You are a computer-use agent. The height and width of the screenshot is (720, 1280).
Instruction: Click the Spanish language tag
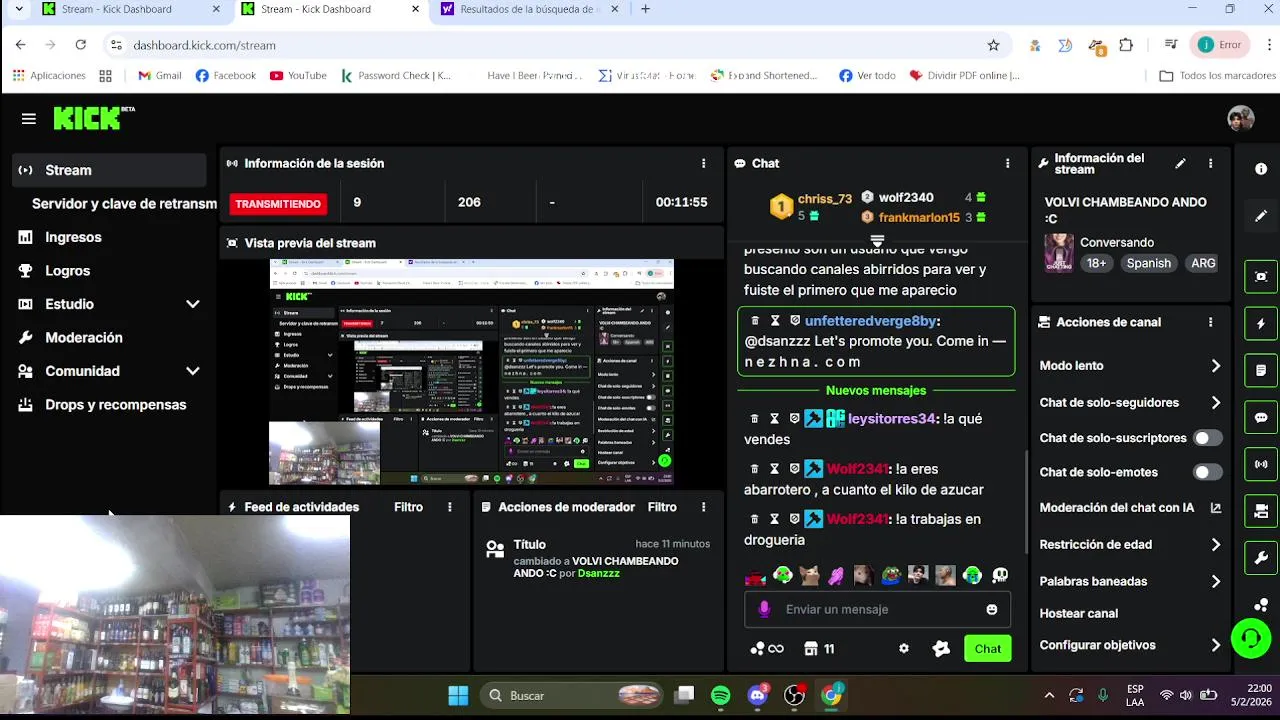tap(1148, 263)
